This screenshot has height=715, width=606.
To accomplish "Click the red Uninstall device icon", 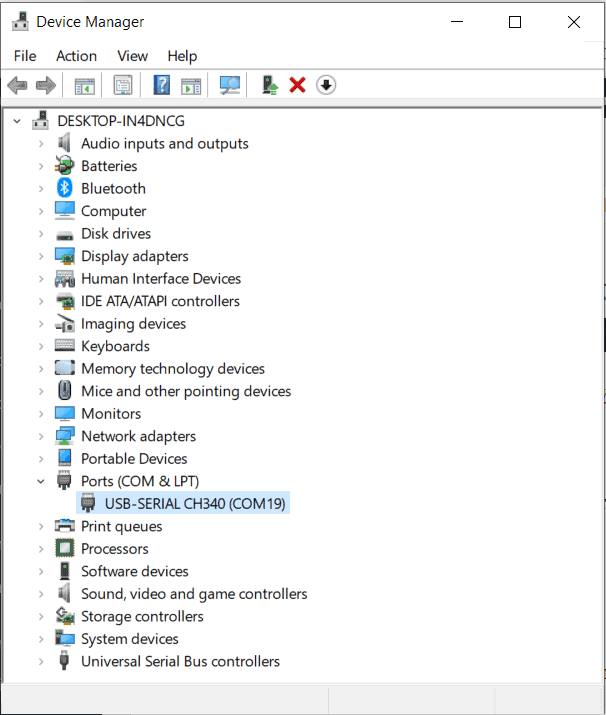I will tap(297, 86).
